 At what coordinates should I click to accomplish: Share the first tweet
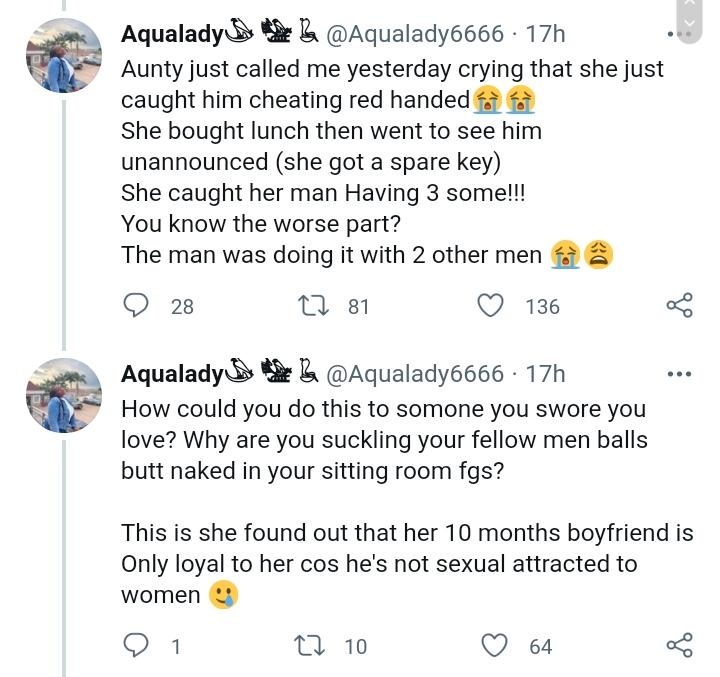point(679,305)
